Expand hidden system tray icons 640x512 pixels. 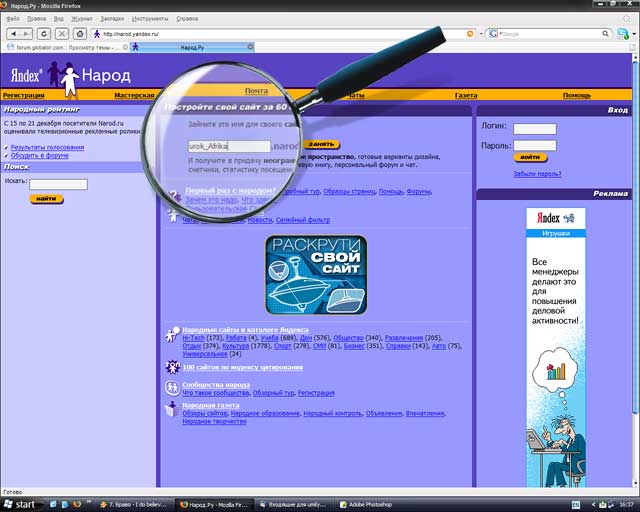point(593,505)
